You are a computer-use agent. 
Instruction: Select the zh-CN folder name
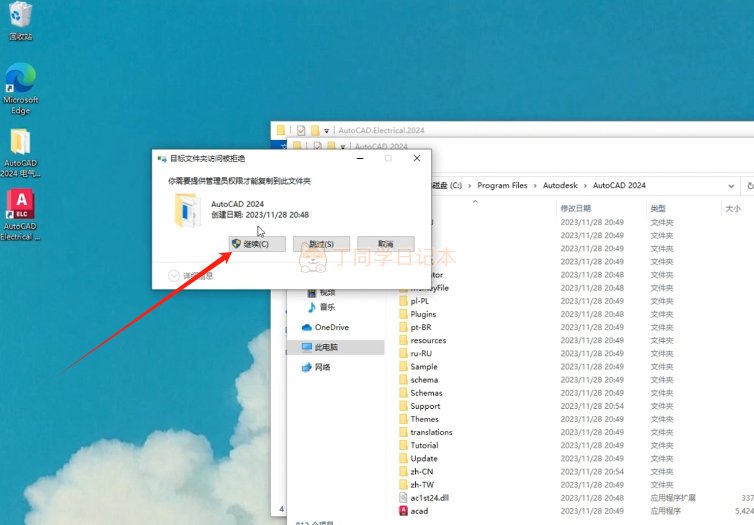click(x=422, y=472)
